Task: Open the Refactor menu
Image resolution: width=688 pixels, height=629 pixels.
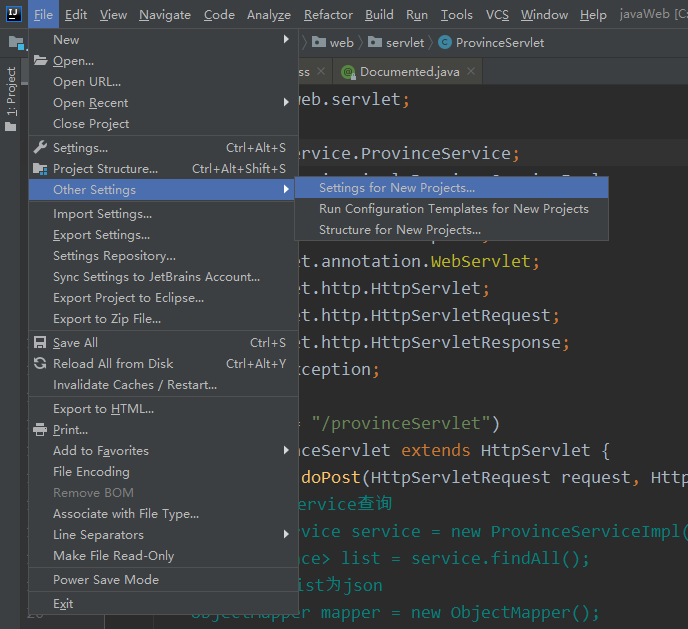Action: 328,15
